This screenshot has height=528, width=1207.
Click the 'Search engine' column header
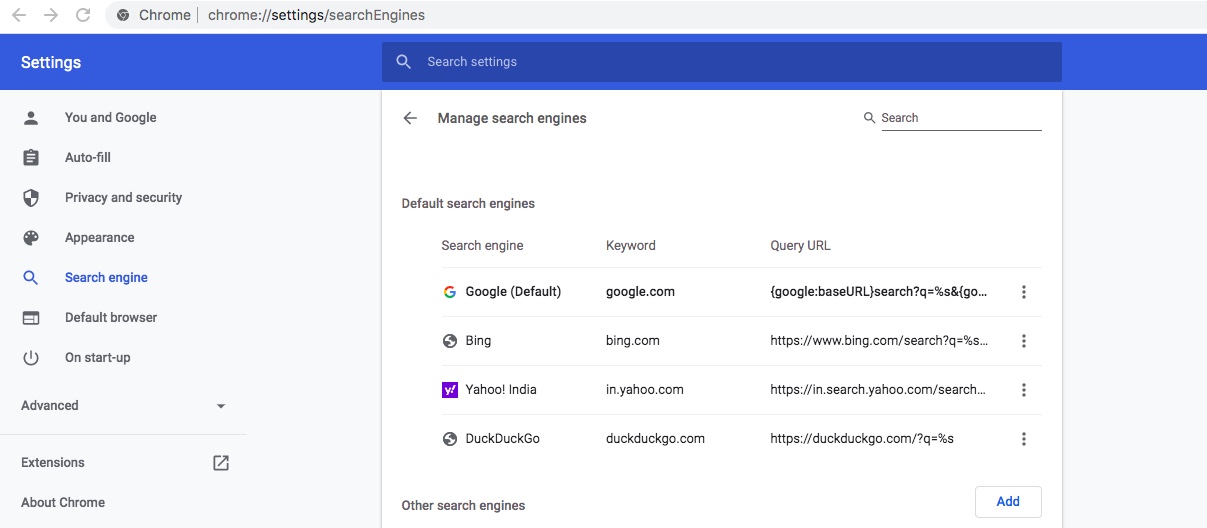(x=482, y=245)
